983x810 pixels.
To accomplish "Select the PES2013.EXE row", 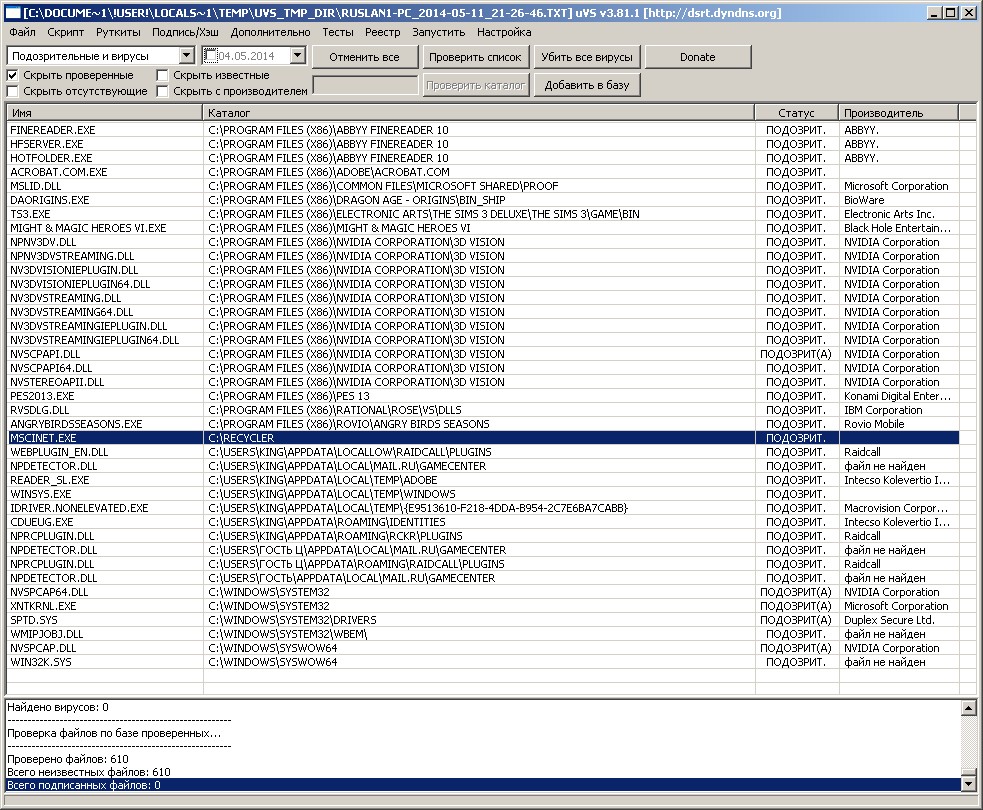I will coord(483,396).
